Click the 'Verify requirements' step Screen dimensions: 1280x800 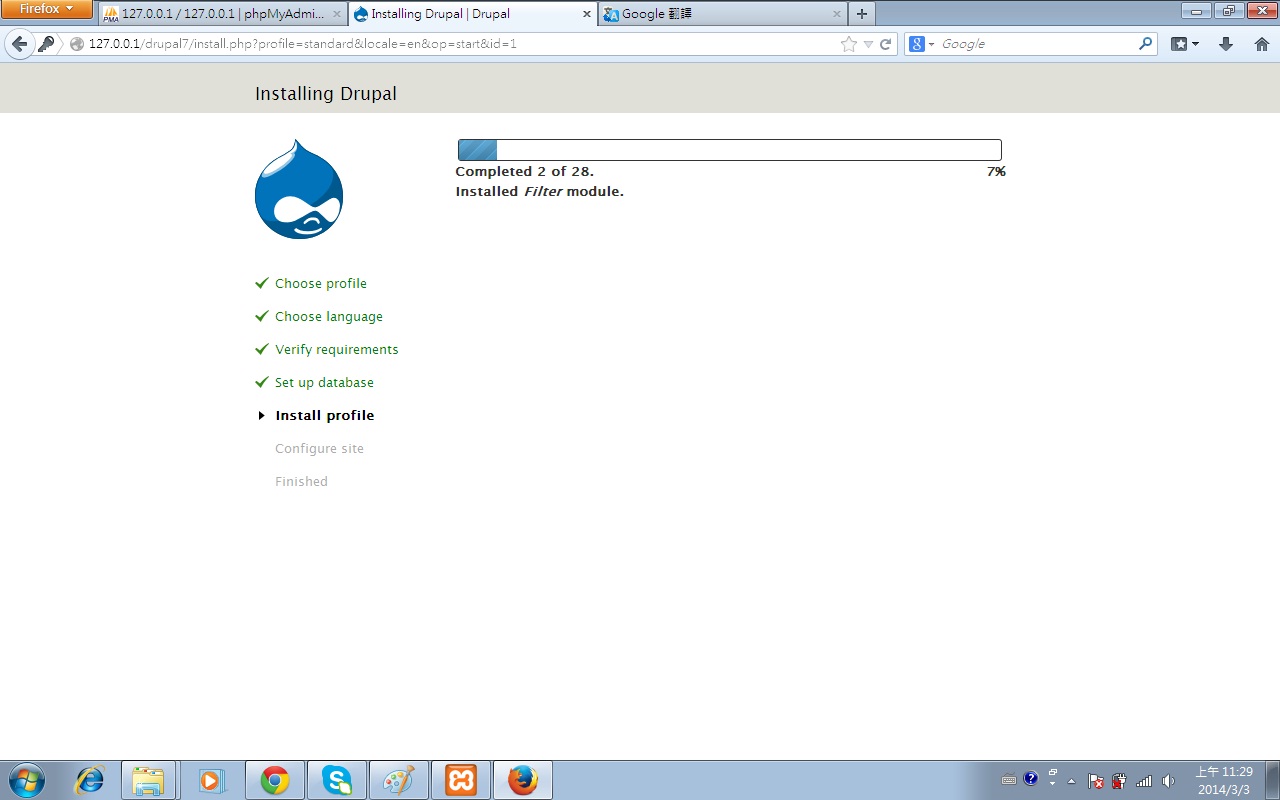[337, 350]
